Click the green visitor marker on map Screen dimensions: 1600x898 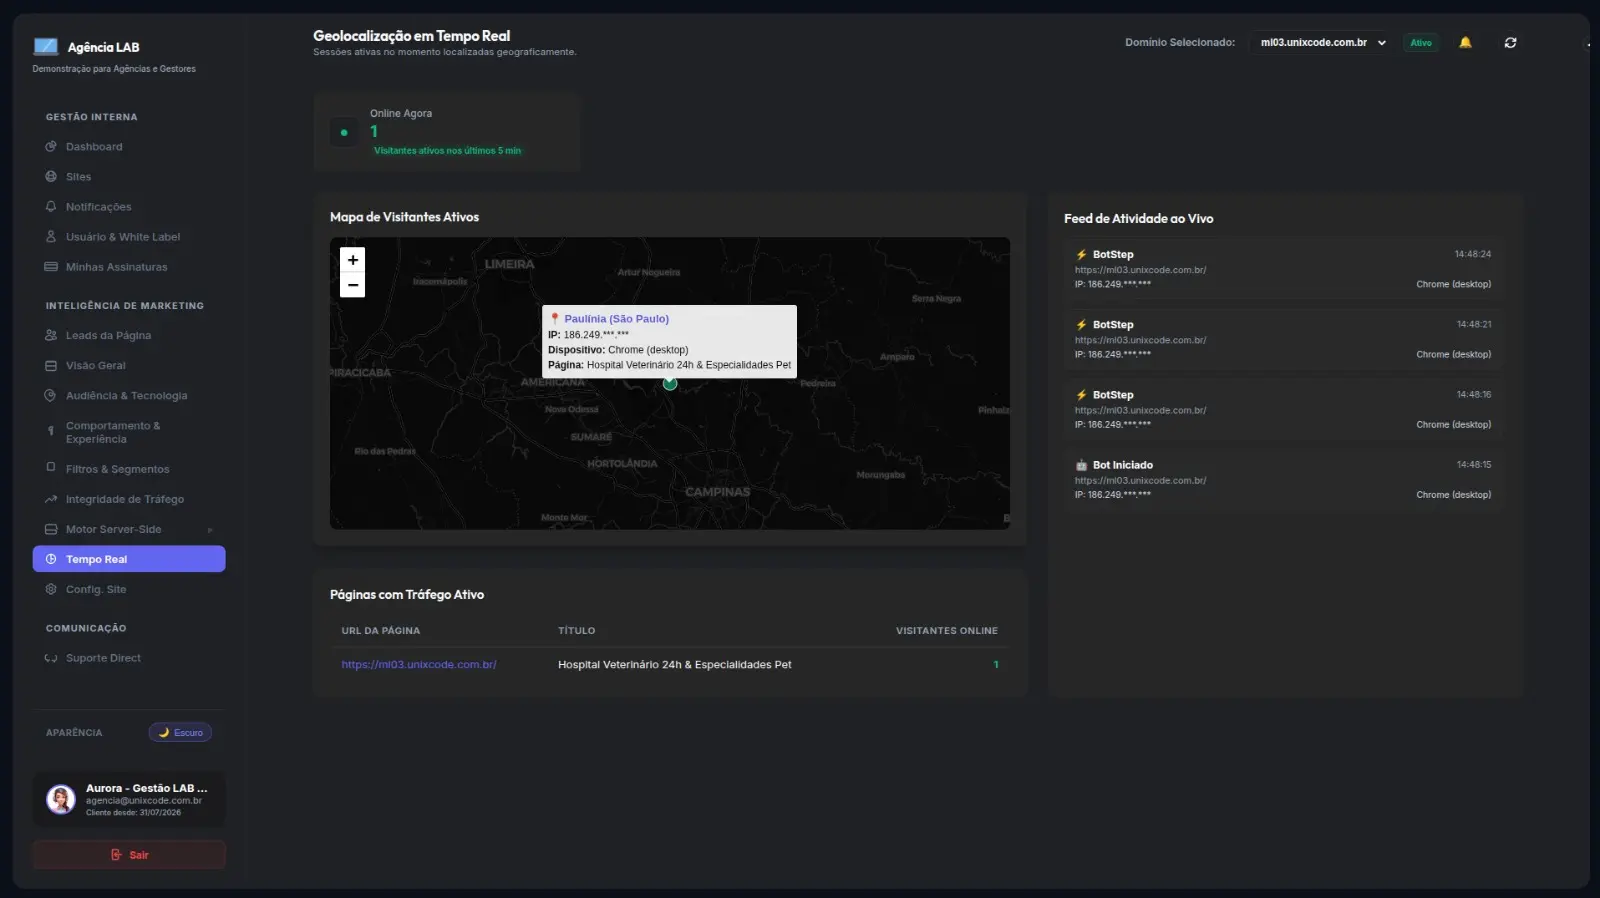click(x=670, y=383)
